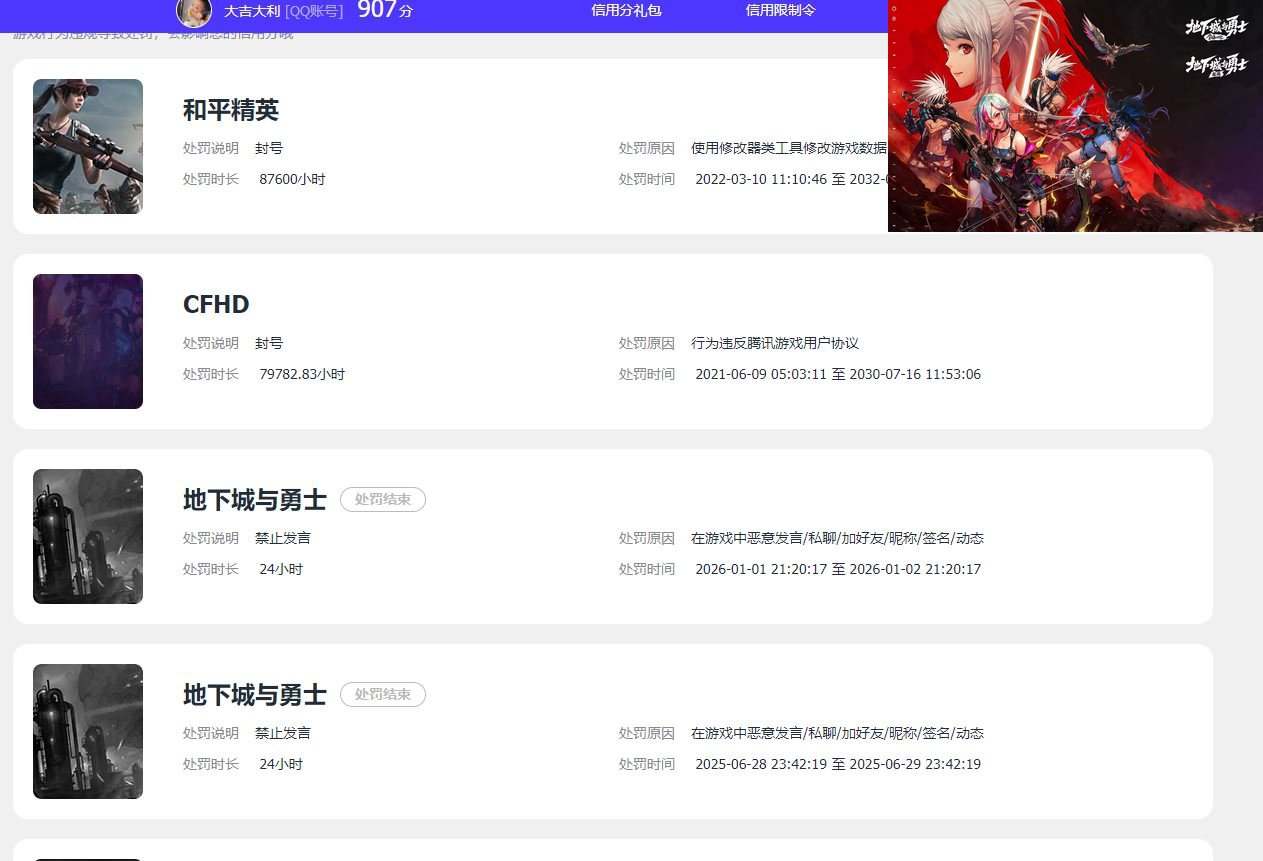Click the upper 地下城与勇士 logo in the banner
This screenshot has width=1263, height=861.
pos(1217,27)
